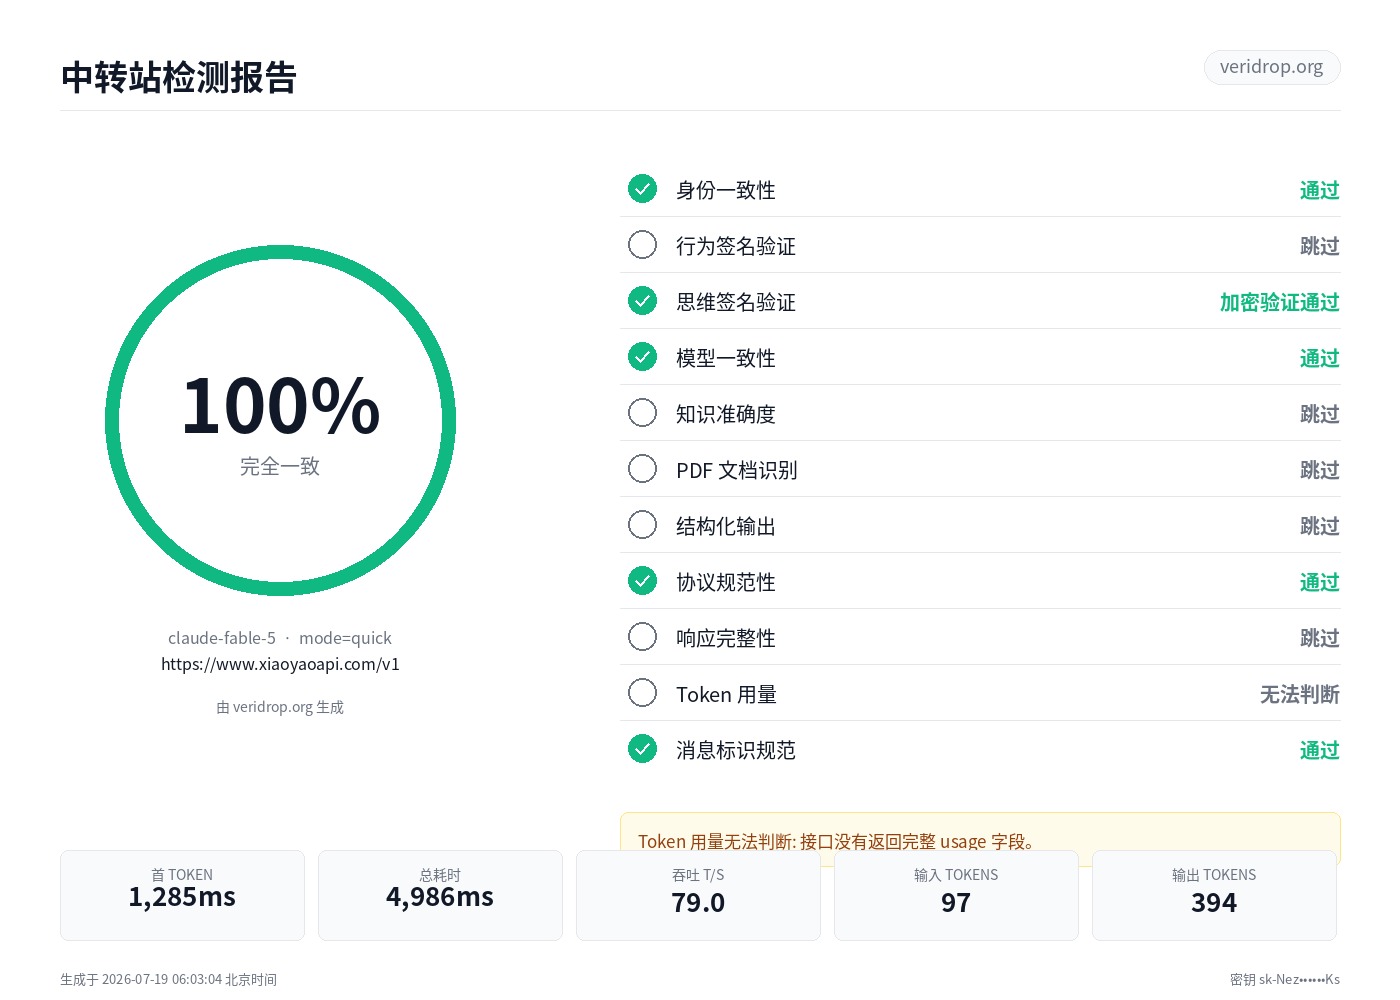Click green check icon beside 身份一致性
The image size is (1400, 1000).
click(642, 189)
